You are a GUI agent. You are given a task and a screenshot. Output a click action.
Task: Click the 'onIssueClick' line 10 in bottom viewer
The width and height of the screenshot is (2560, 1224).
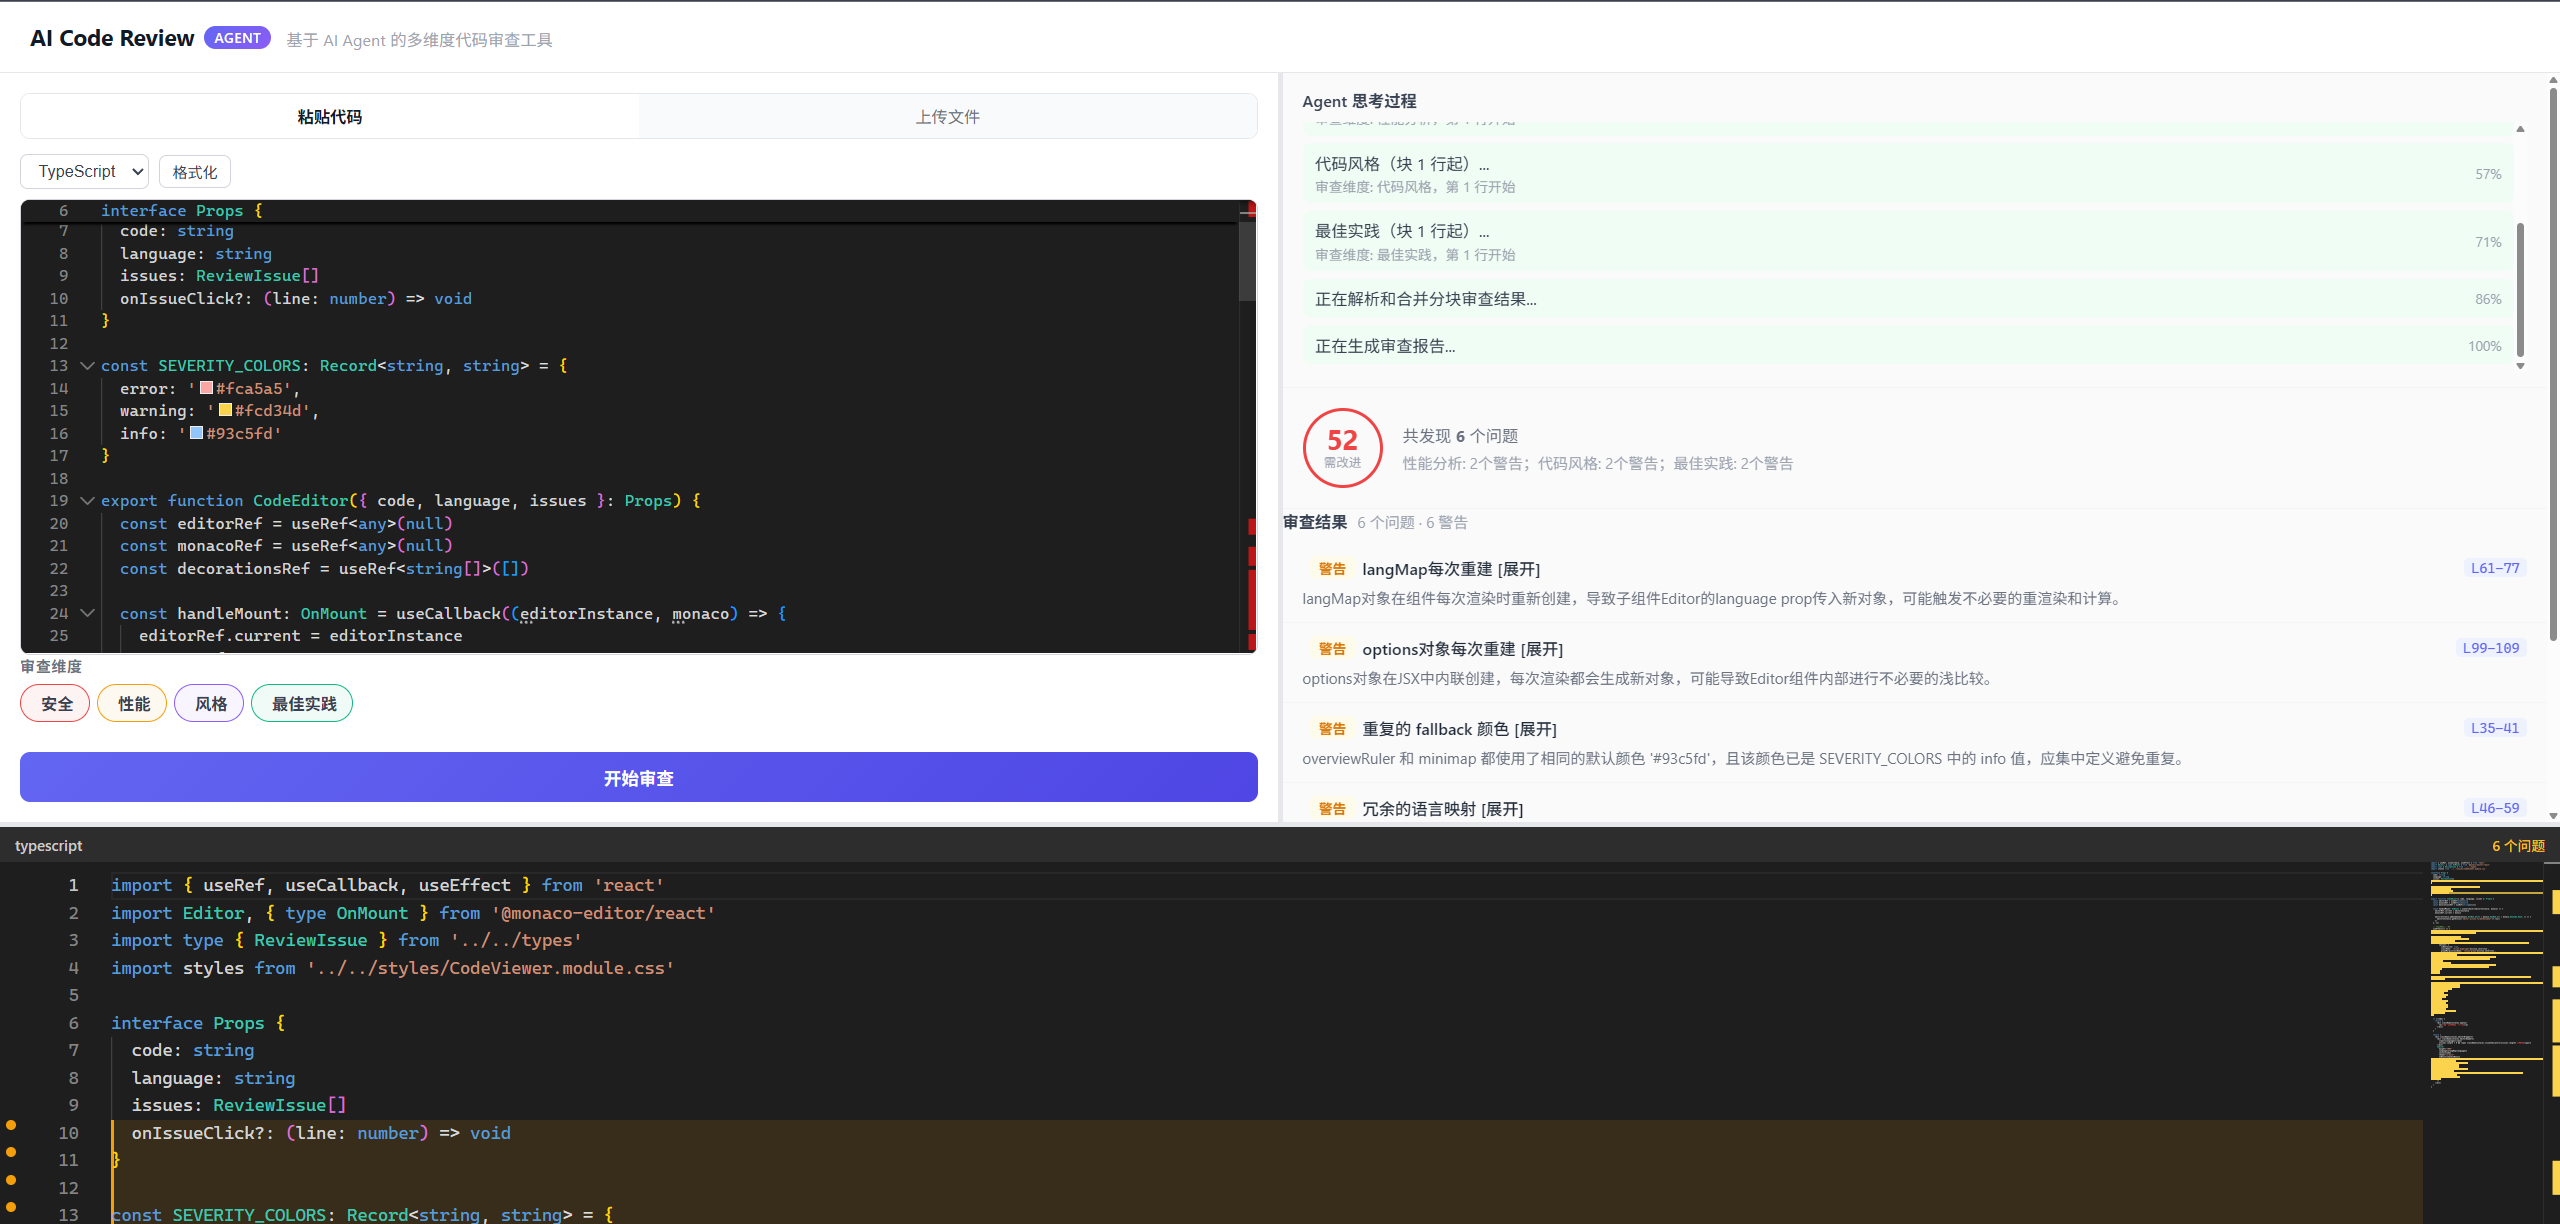pos(321,1133)
